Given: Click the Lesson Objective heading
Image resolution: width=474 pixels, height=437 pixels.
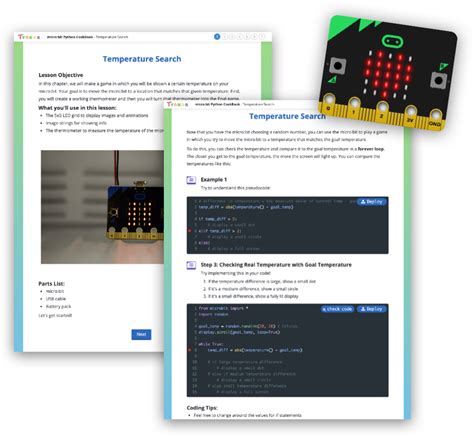Looking at the screenshot, I should (x=61, y=75).
